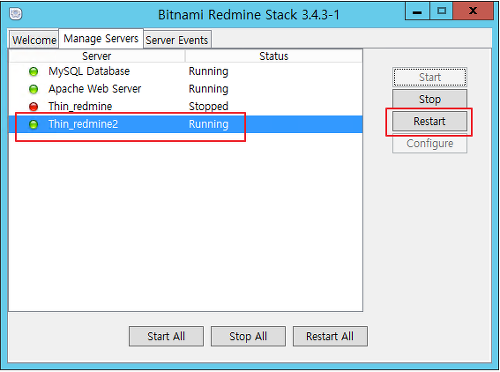Start all servers with Start All

[166, 336]
